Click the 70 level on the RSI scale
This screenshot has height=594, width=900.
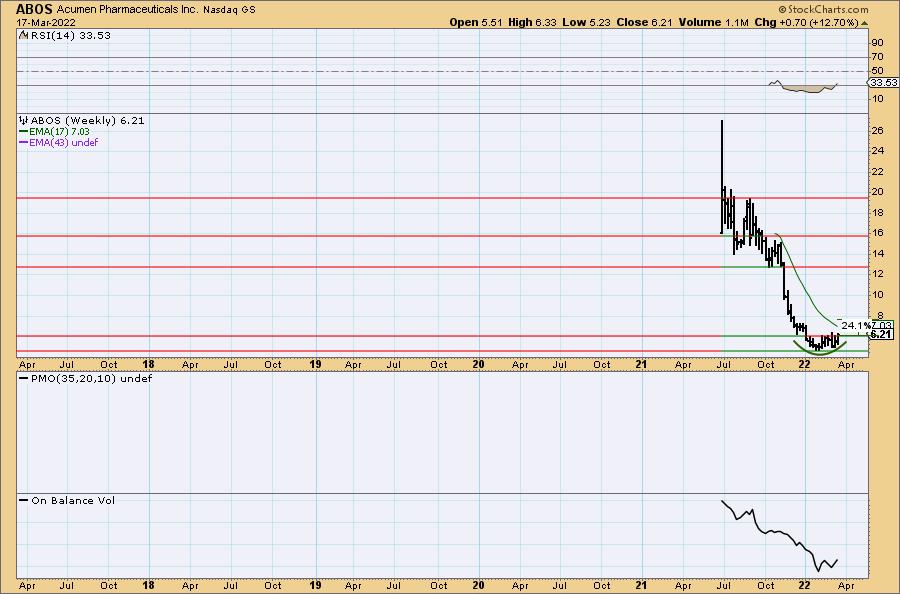877,57
